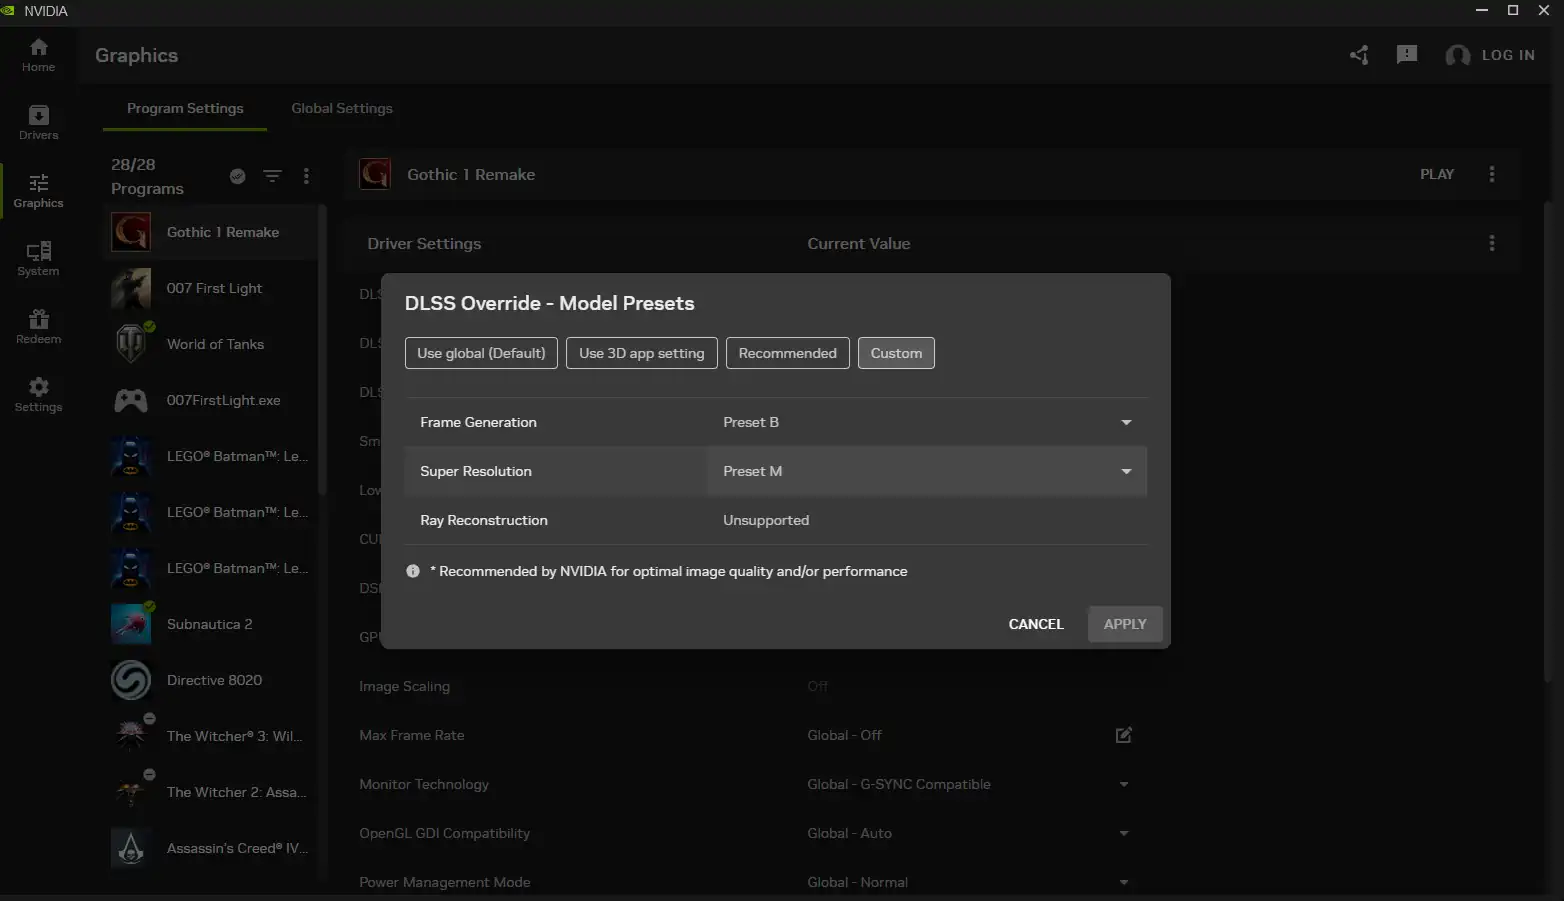The height and width of the screenshot is (901, 1564).
Task: Click the LOG IN button
Action: coord(1490,55)
